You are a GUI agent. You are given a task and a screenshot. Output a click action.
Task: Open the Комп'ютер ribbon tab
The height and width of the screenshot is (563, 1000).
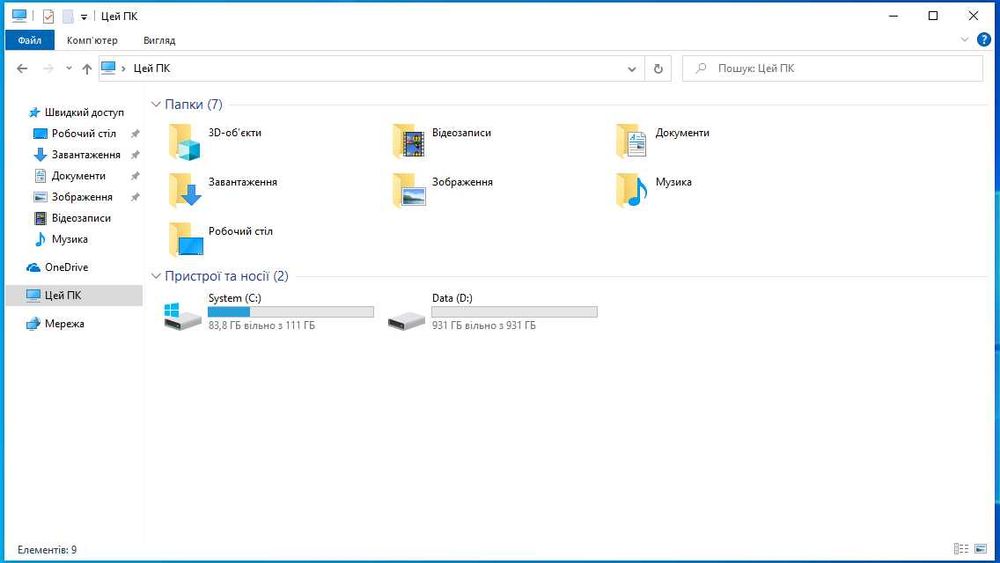(x=92, y=40)
